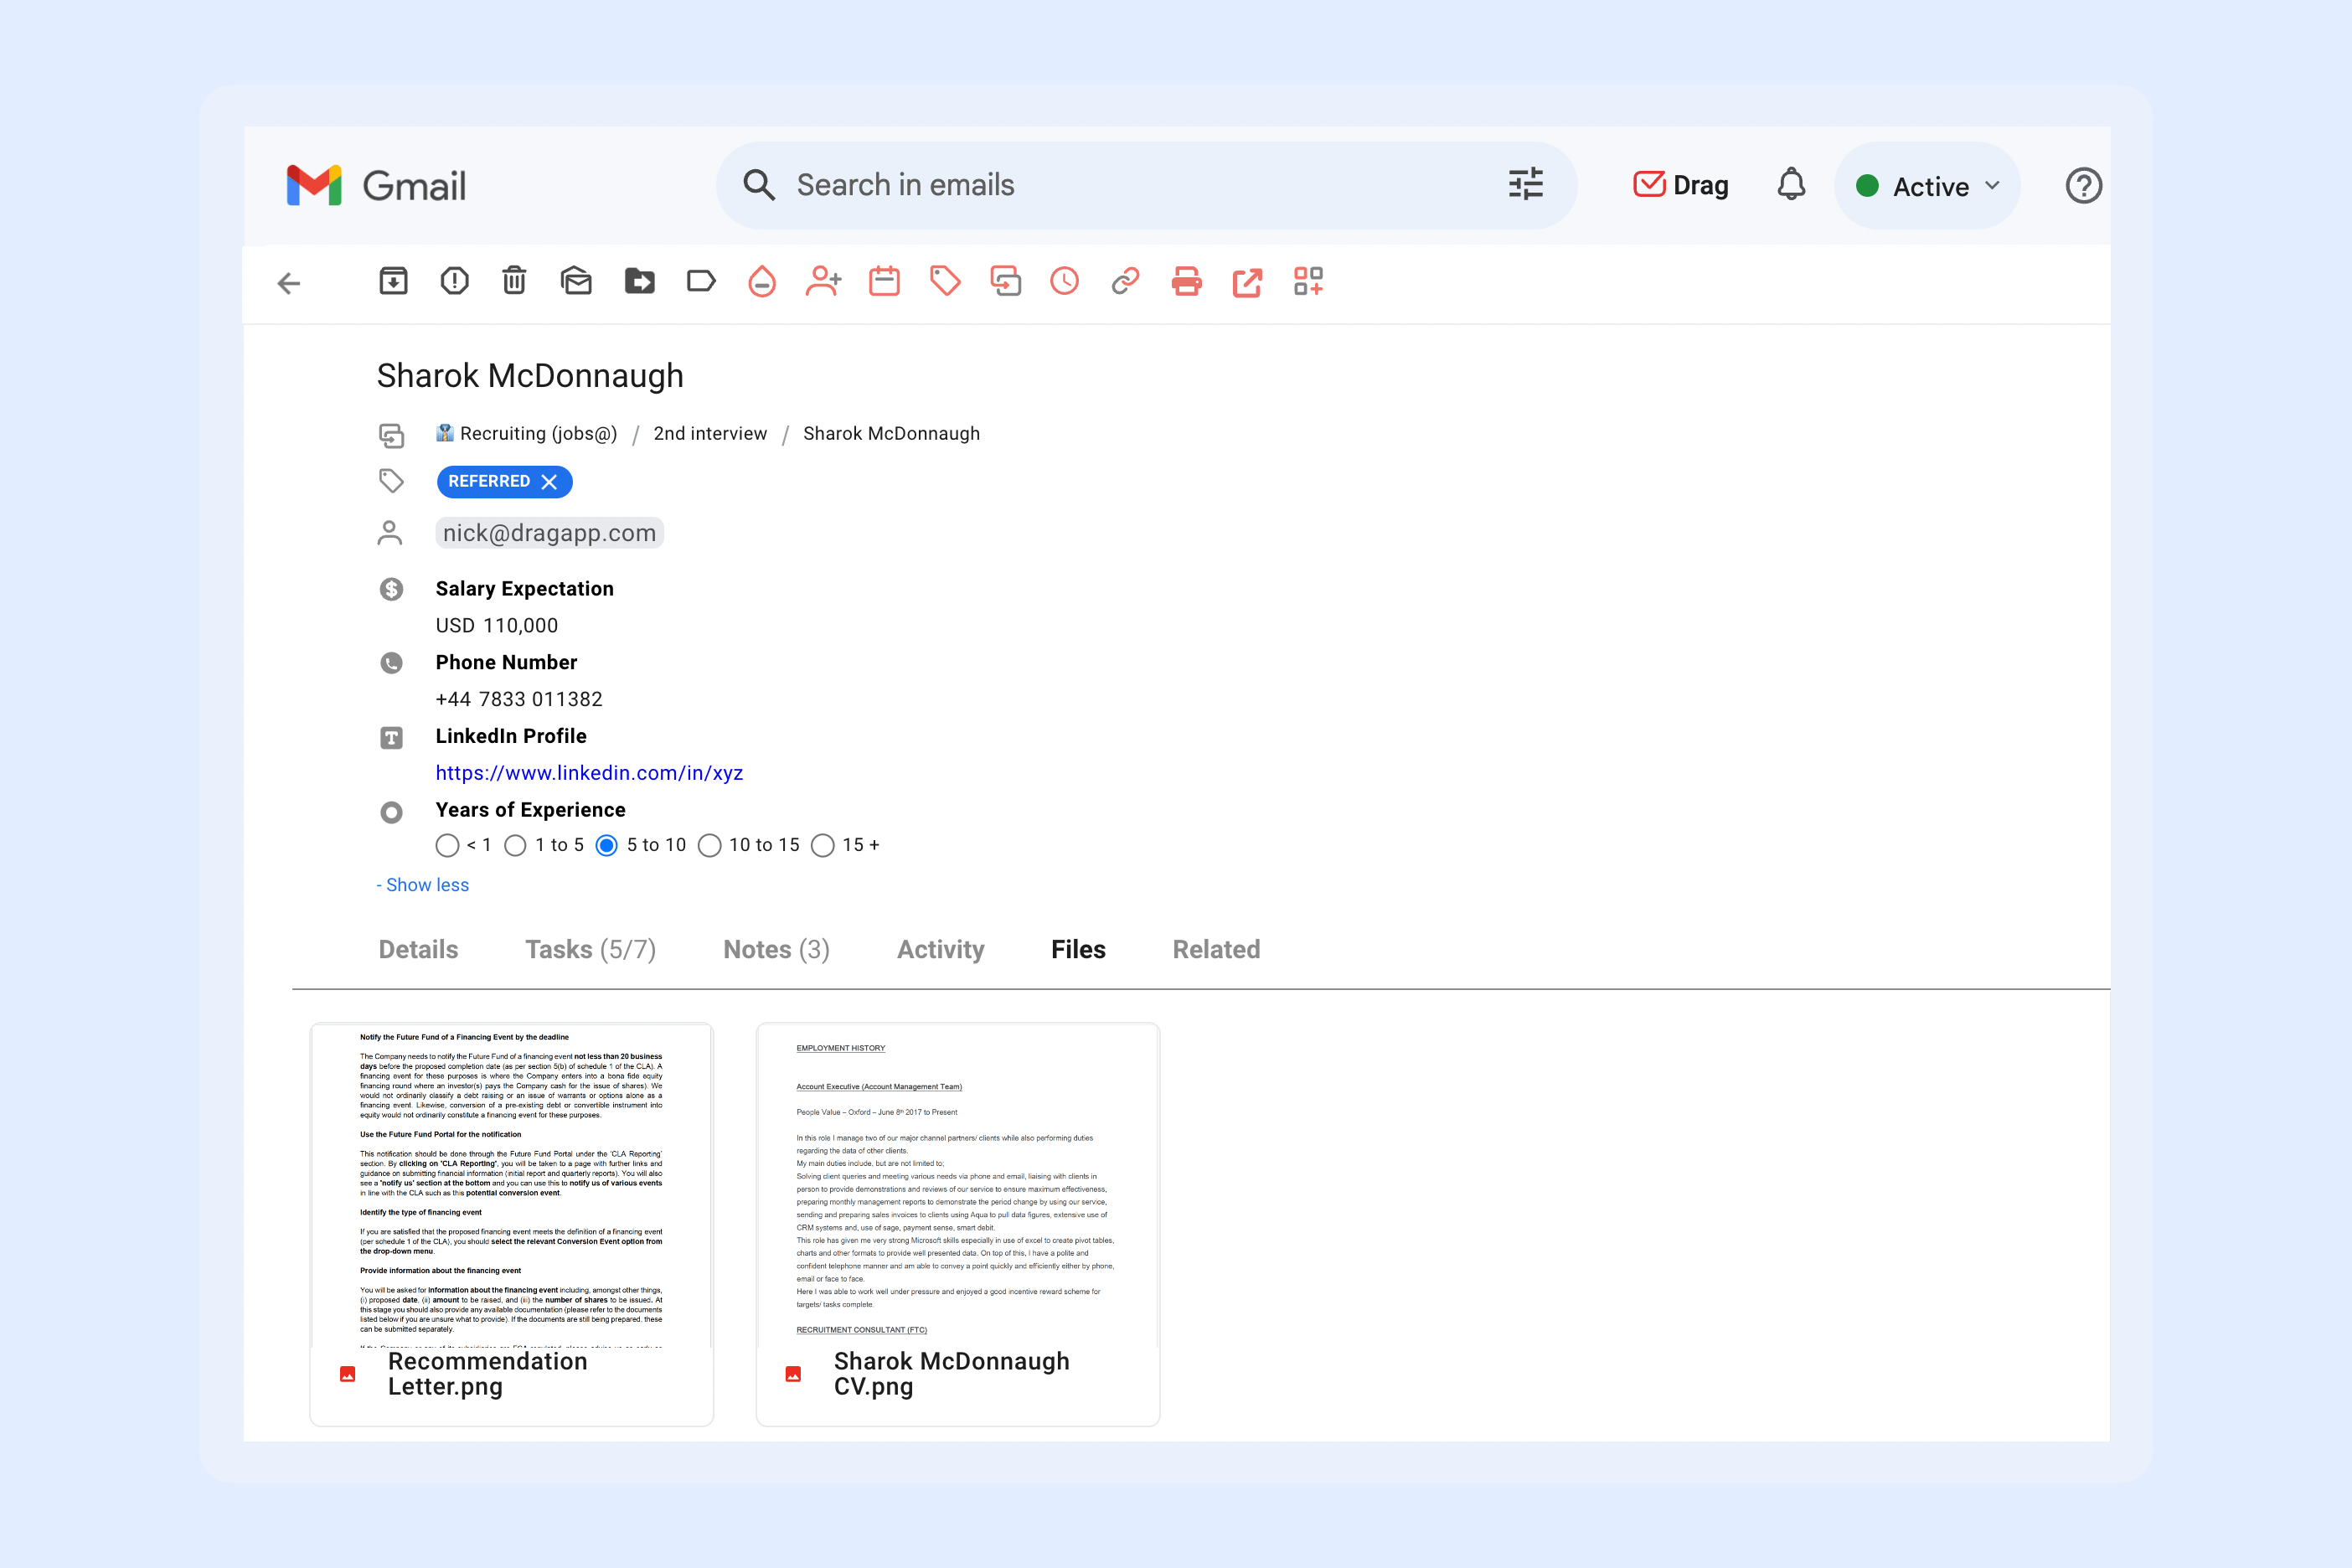Assign a user with person-plus icon

coord(823,282)
